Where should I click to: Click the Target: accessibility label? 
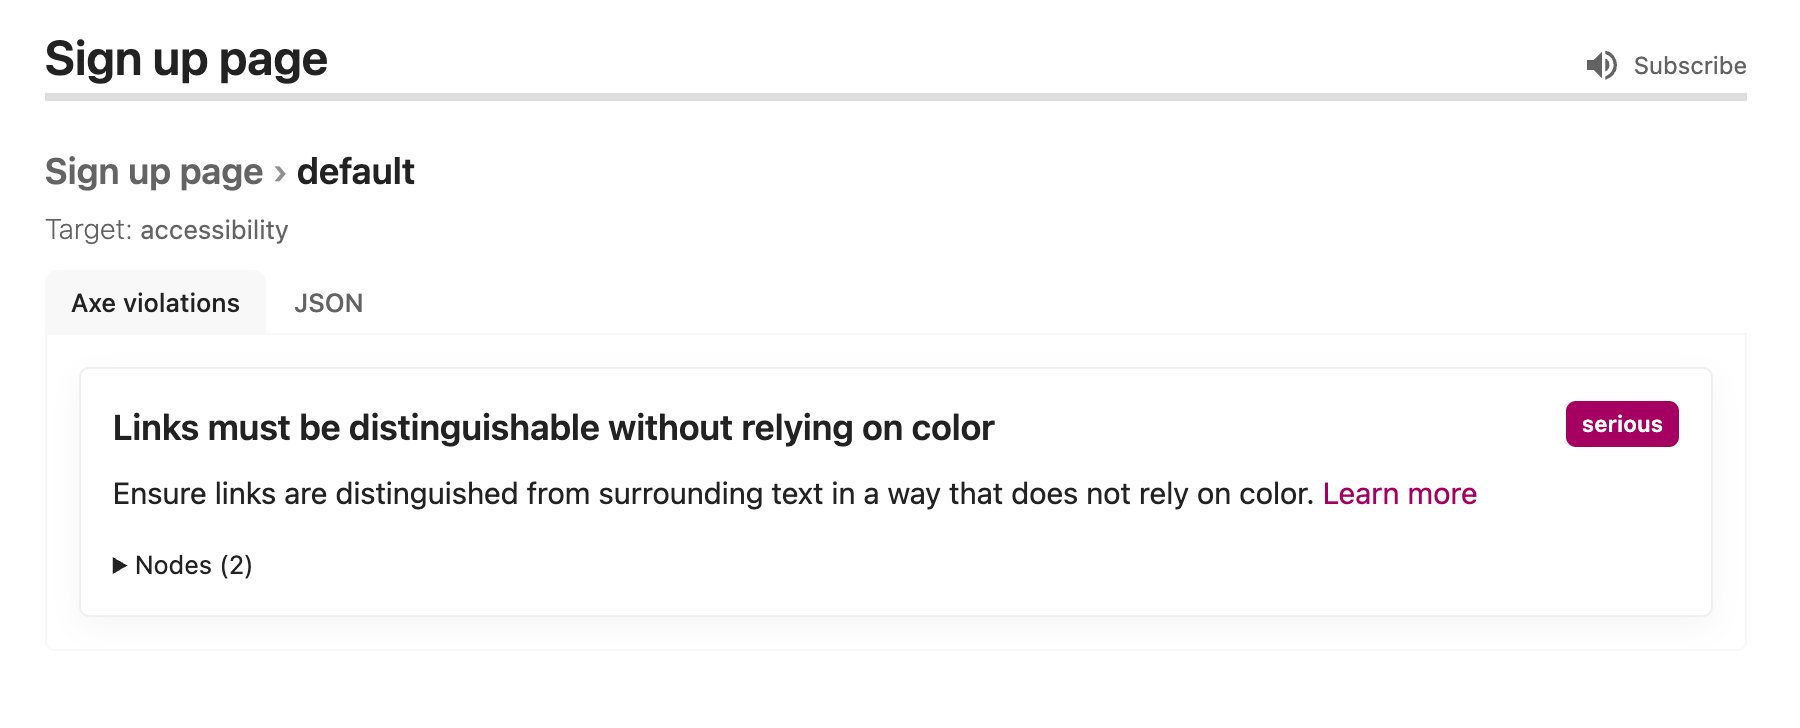[166, 229]
